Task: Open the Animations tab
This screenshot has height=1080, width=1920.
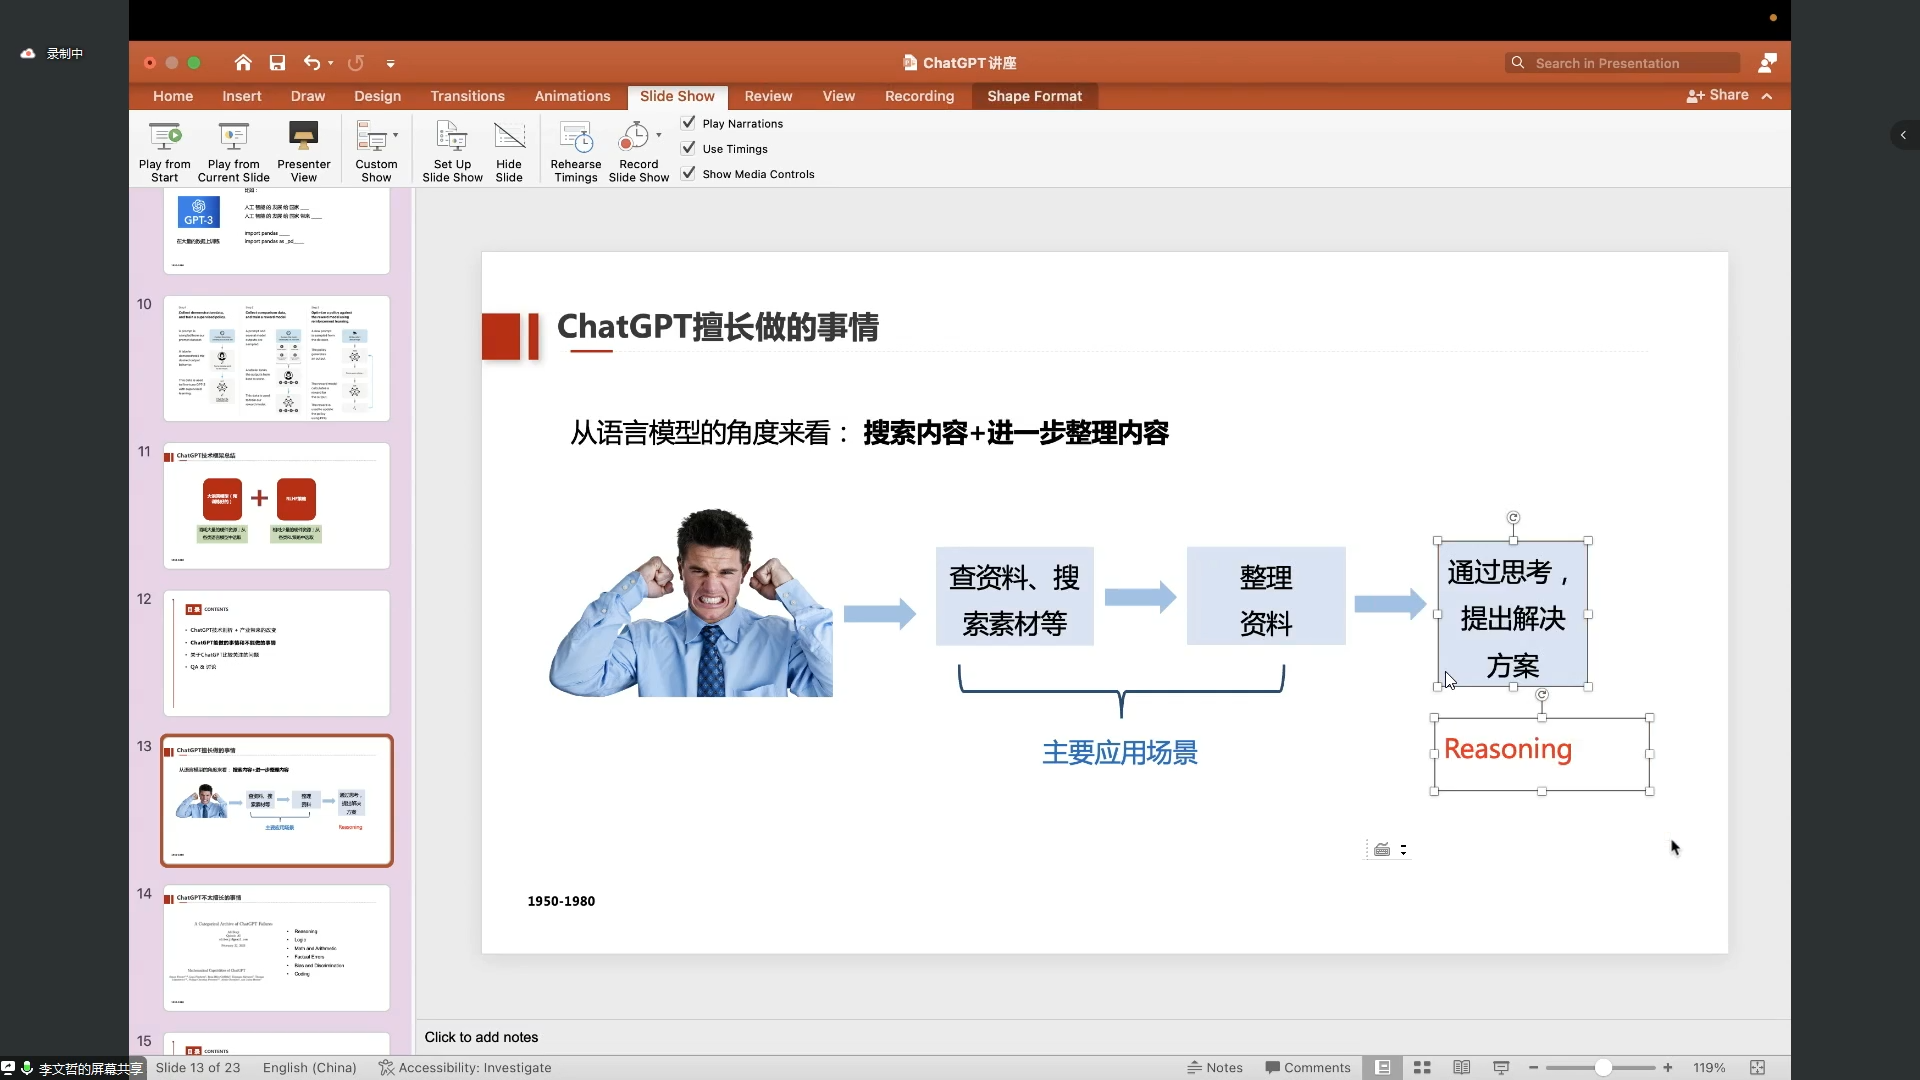Action: click(572, 96)
